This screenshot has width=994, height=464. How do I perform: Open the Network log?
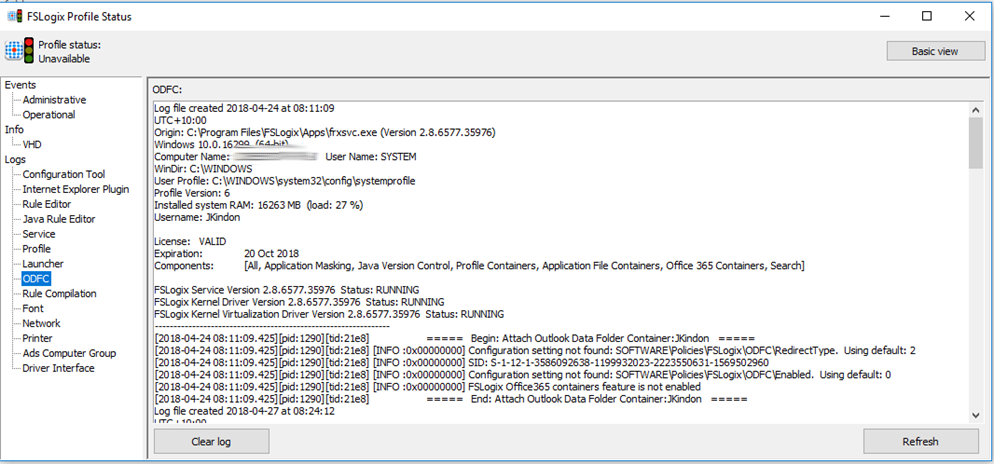[41, 323]
